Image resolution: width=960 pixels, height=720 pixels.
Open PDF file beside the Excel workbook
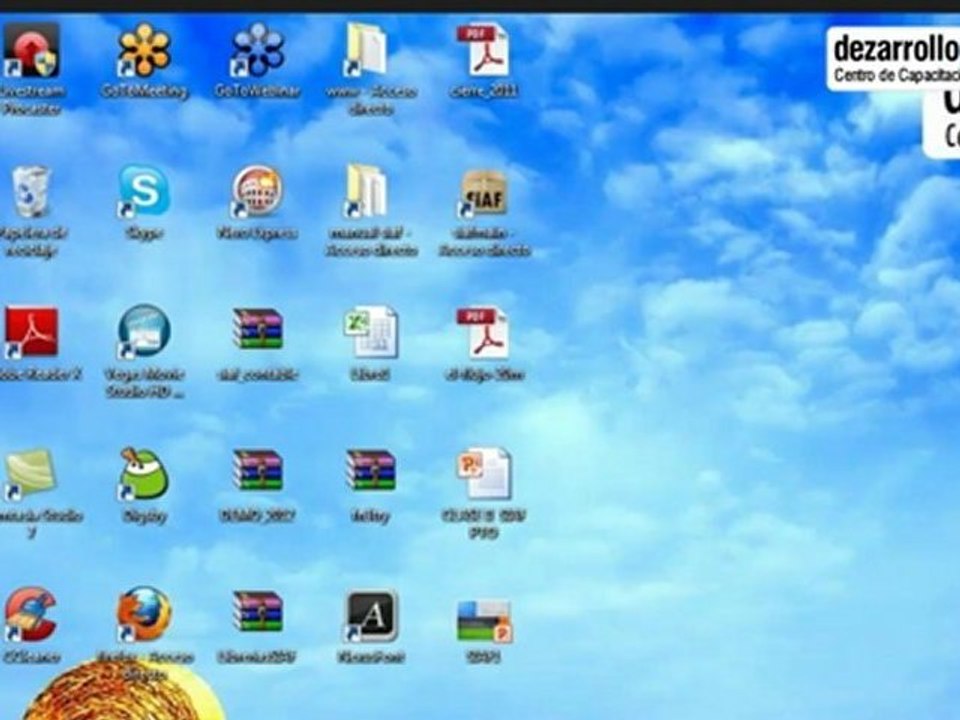point(482,332)
